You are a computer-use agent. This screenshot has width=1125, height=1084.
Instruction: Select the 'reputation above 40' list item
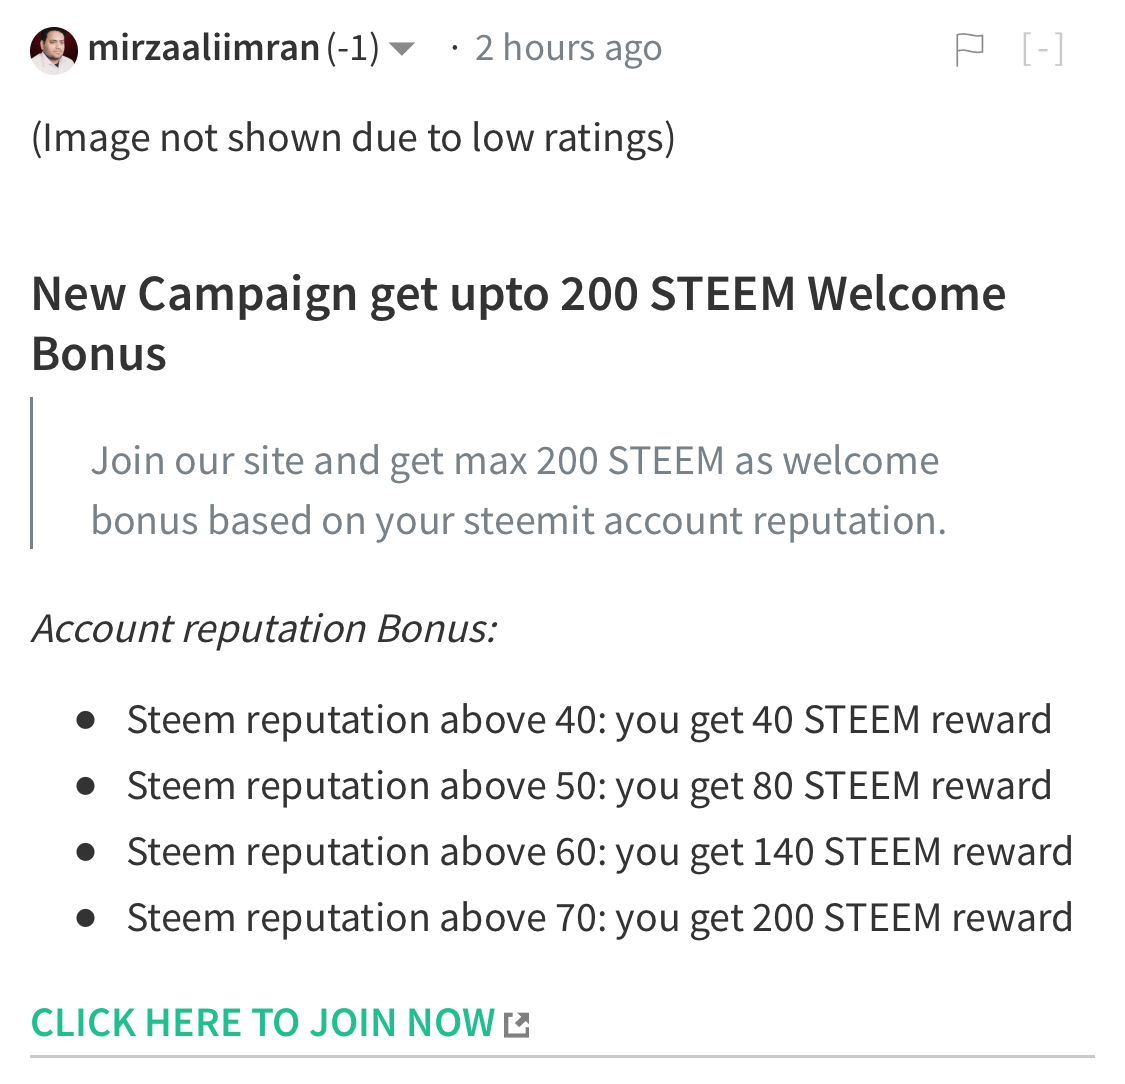pos(588,720)
